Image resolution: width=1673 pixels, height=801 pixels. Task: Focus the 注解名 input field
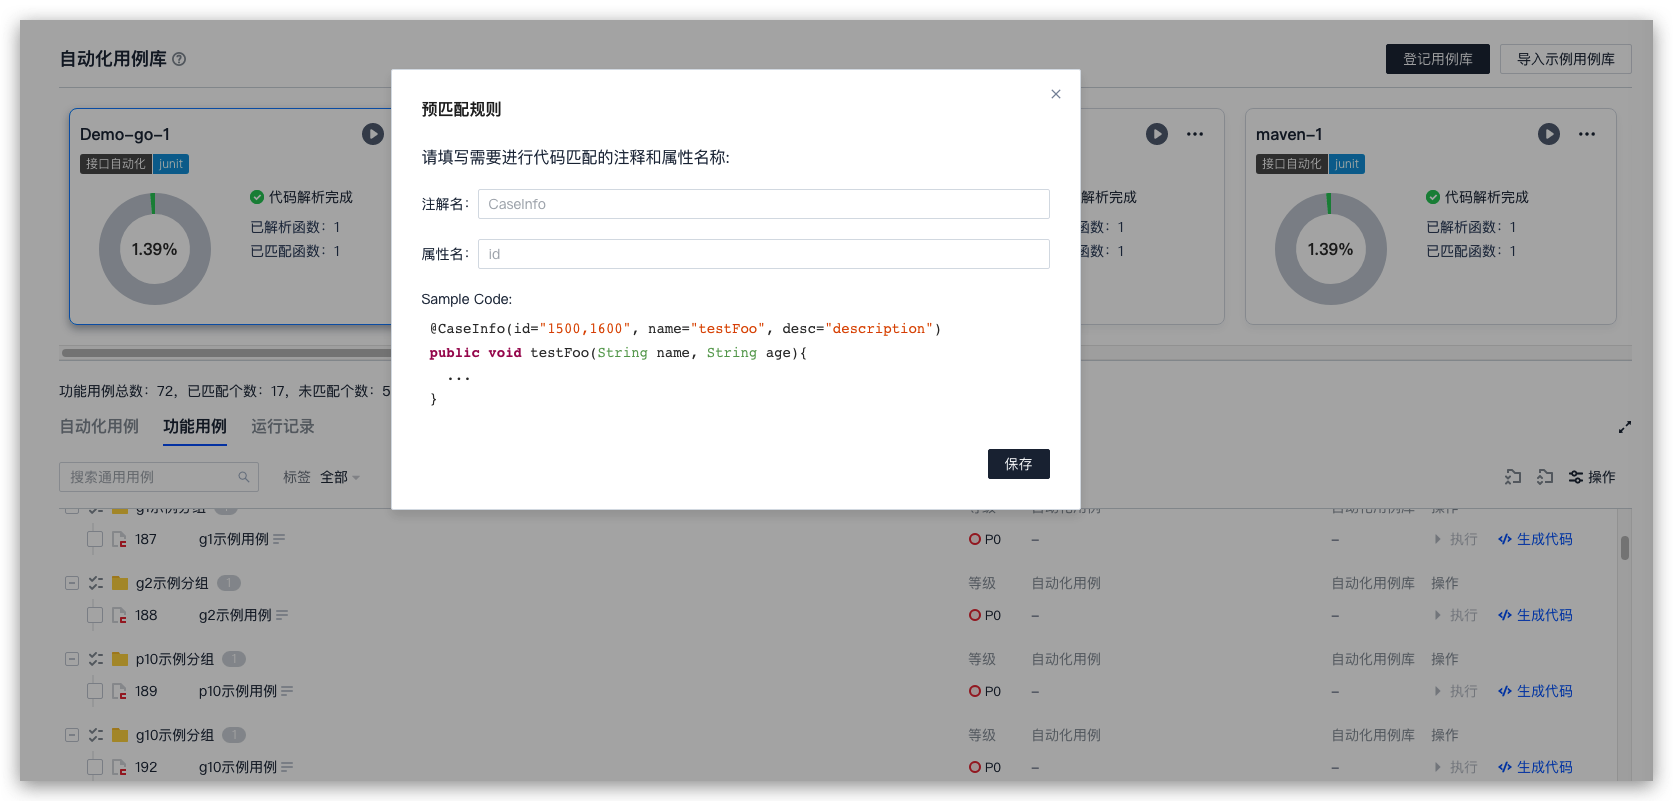[763, 204]
